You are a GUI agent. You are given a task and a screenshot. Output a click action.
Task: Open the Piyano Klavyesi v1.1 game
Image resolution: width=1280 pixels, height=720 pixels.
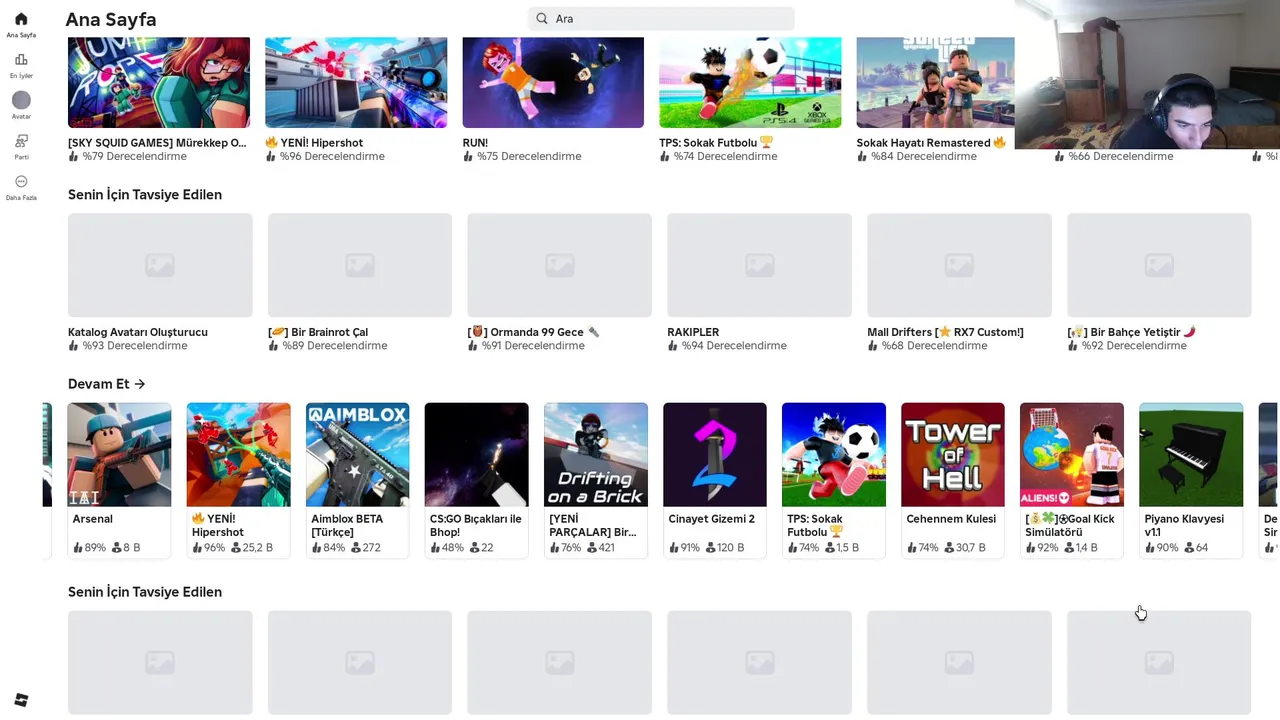(x=1191, y=480)
